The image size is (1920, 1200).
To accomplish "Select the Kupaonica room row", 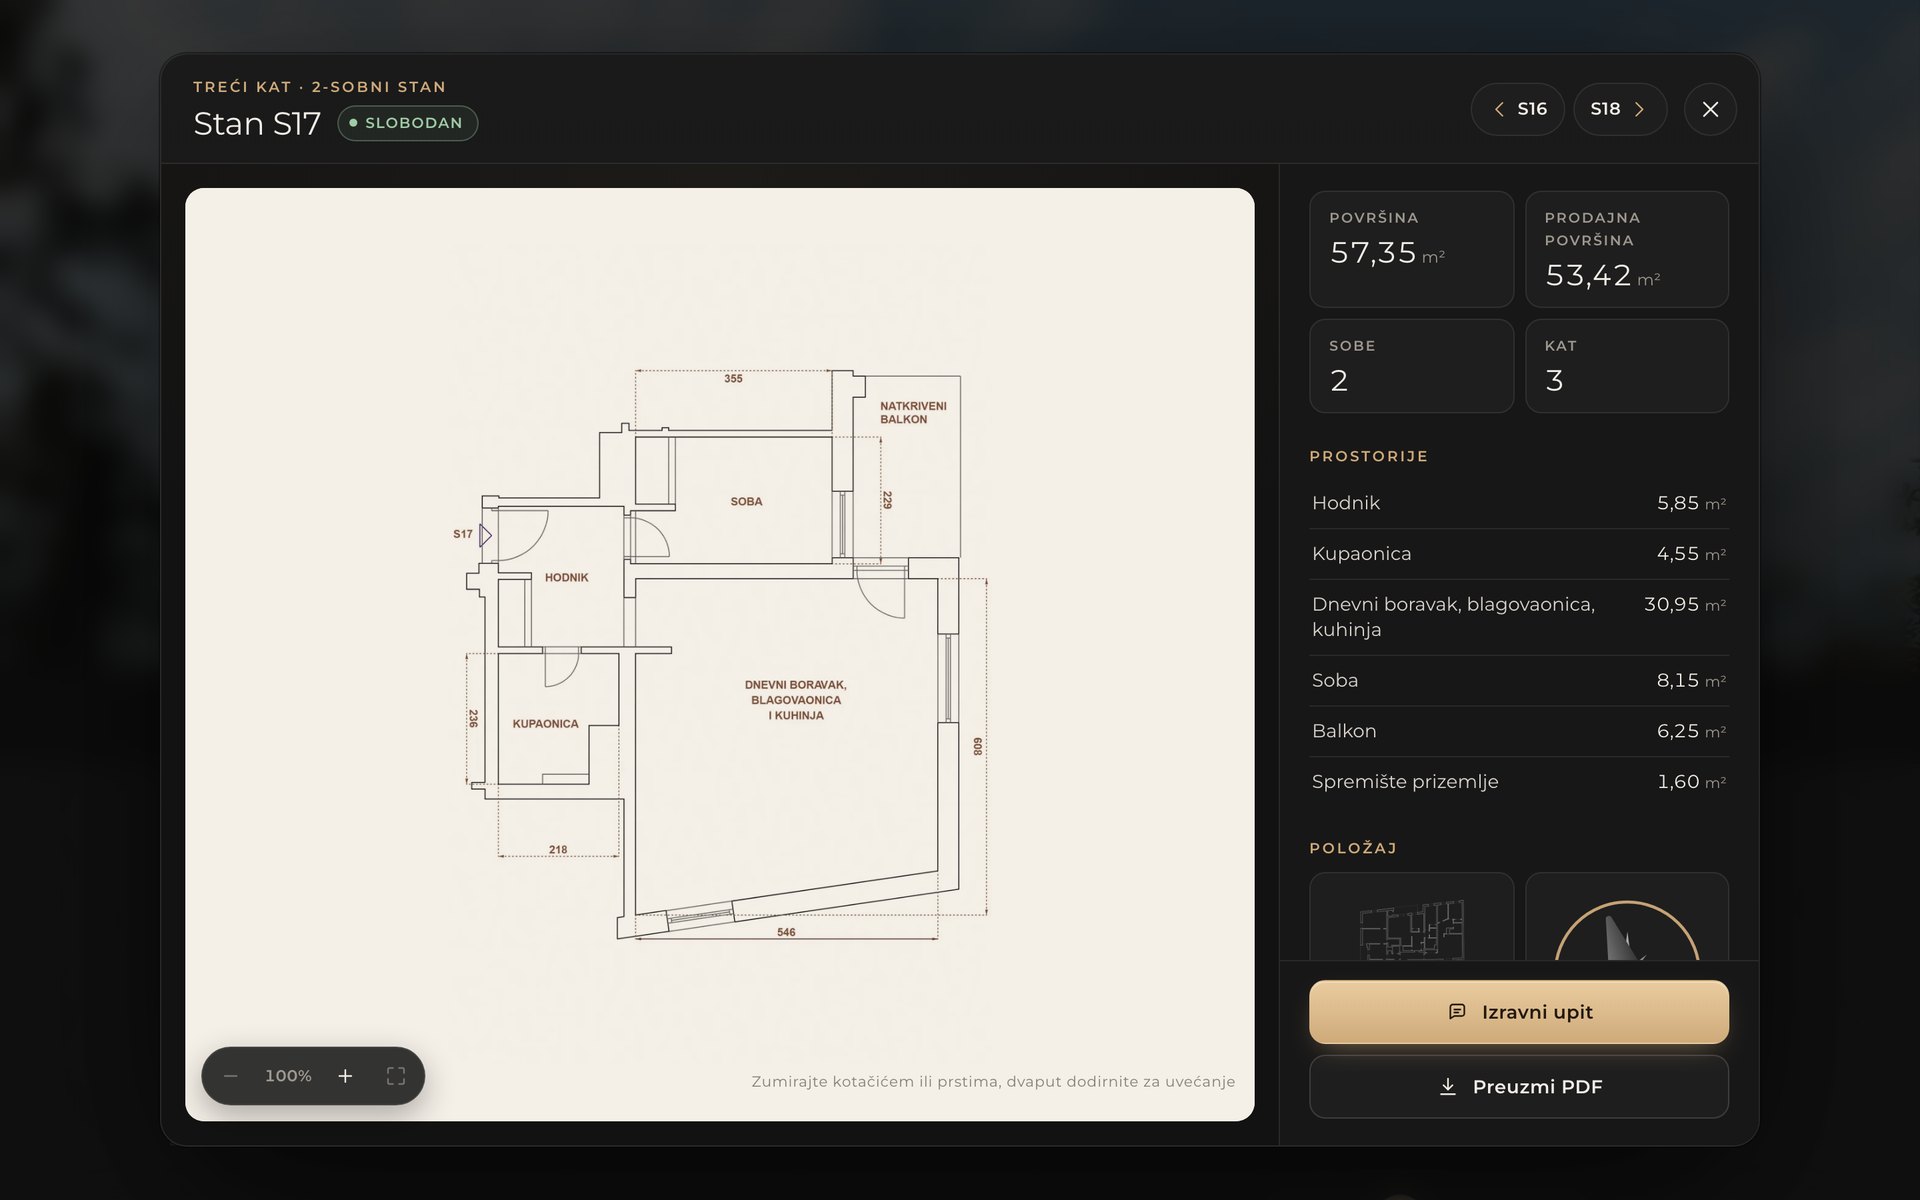I will [x=1519, y=554].
